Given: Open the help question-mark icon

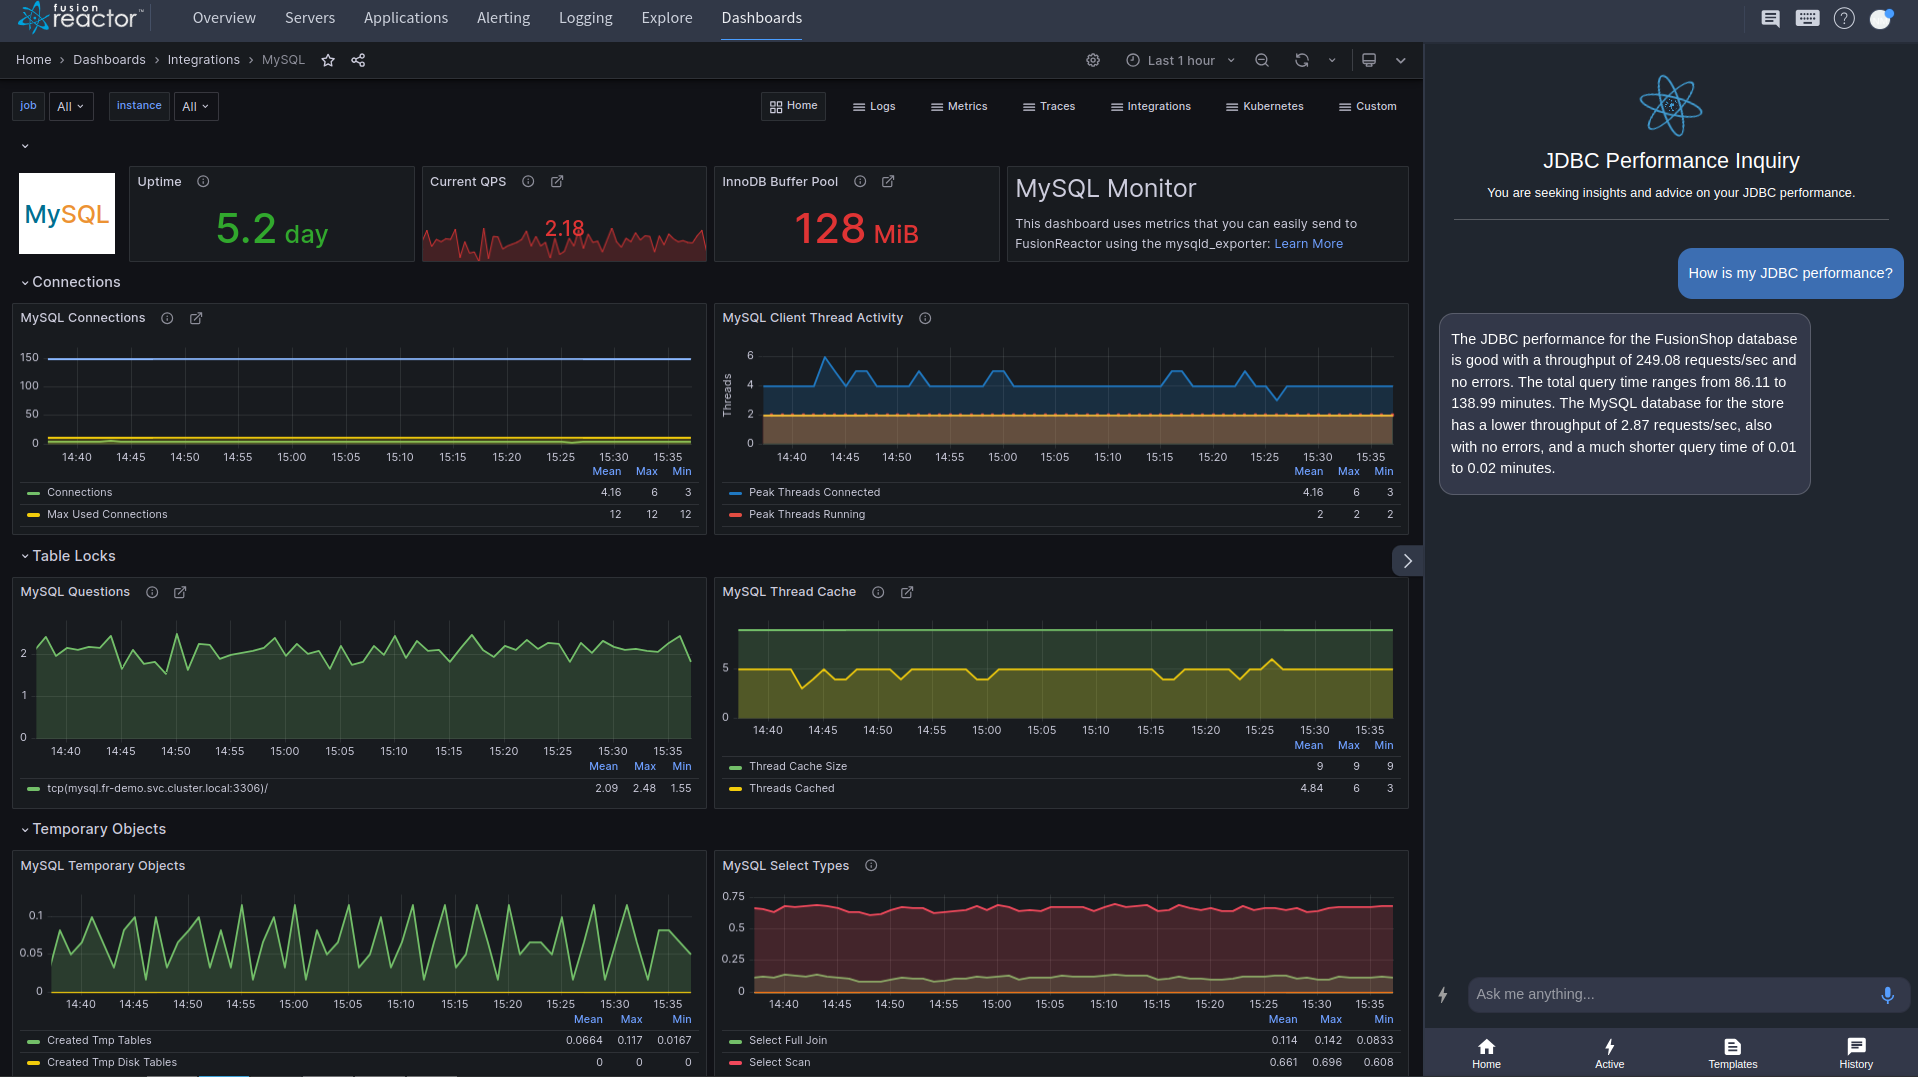Looking at the screenshot, I should (x=1844, y=18).
